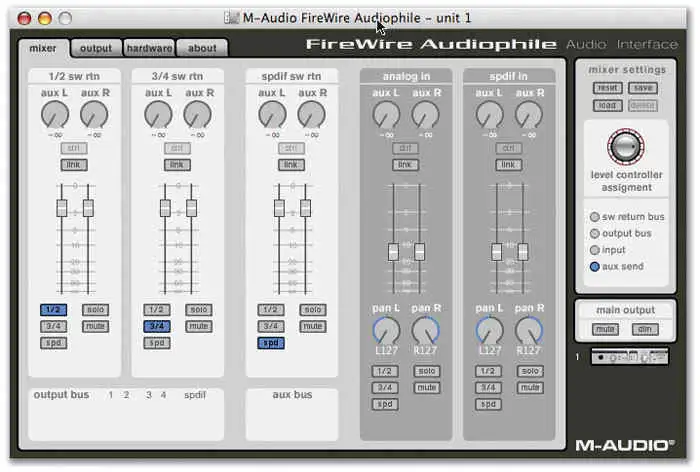Screen dimensions: 700x472
Task: Solo the 3/4 sw rtn channel
Action: (198, 310)
